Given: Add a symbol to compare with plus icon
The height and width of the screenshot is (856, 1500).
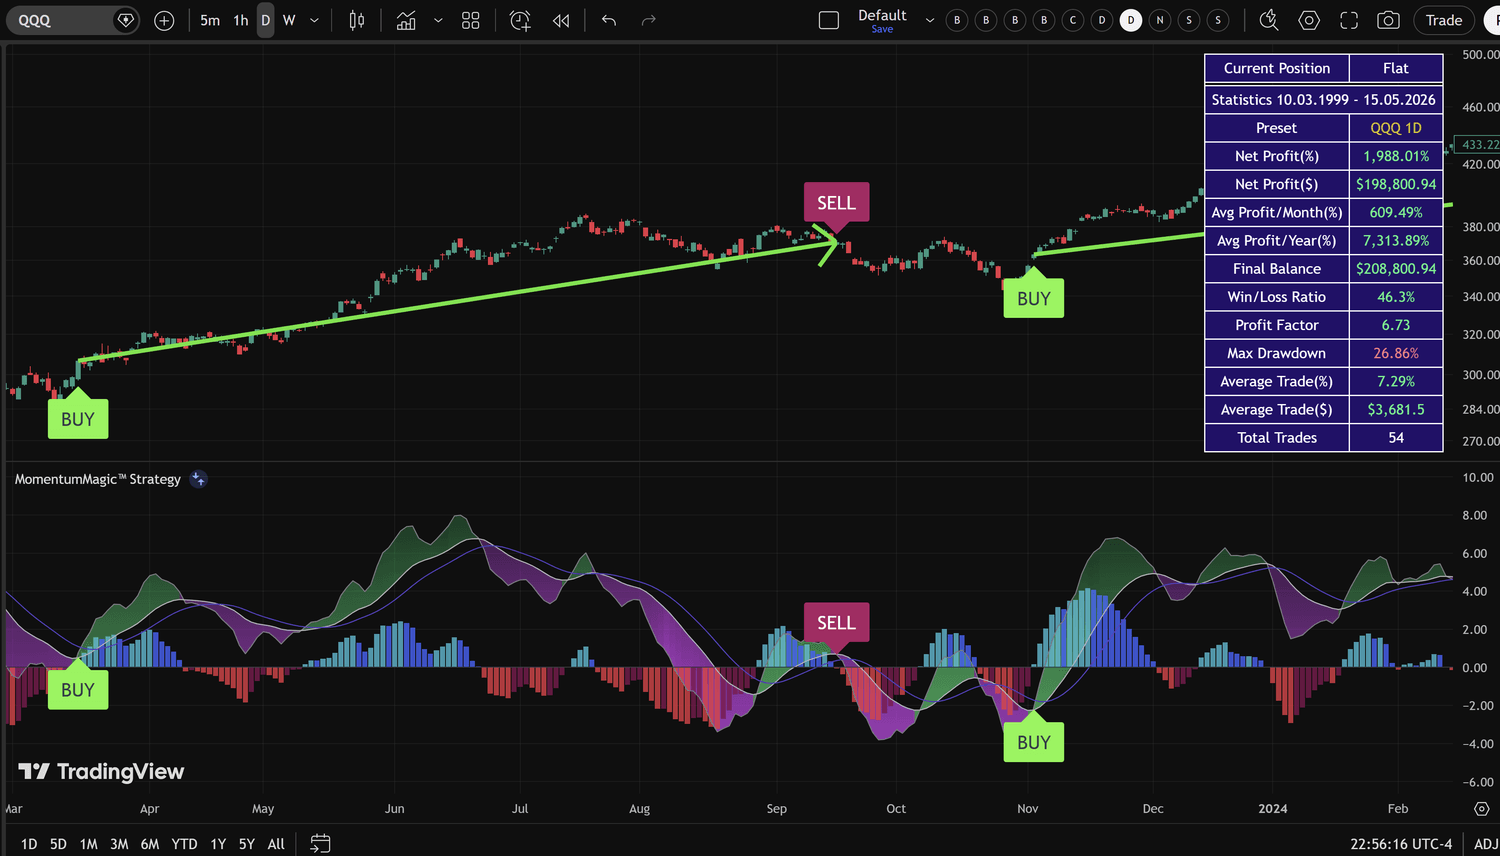Looking at the screenshot, I should (164, 20).
